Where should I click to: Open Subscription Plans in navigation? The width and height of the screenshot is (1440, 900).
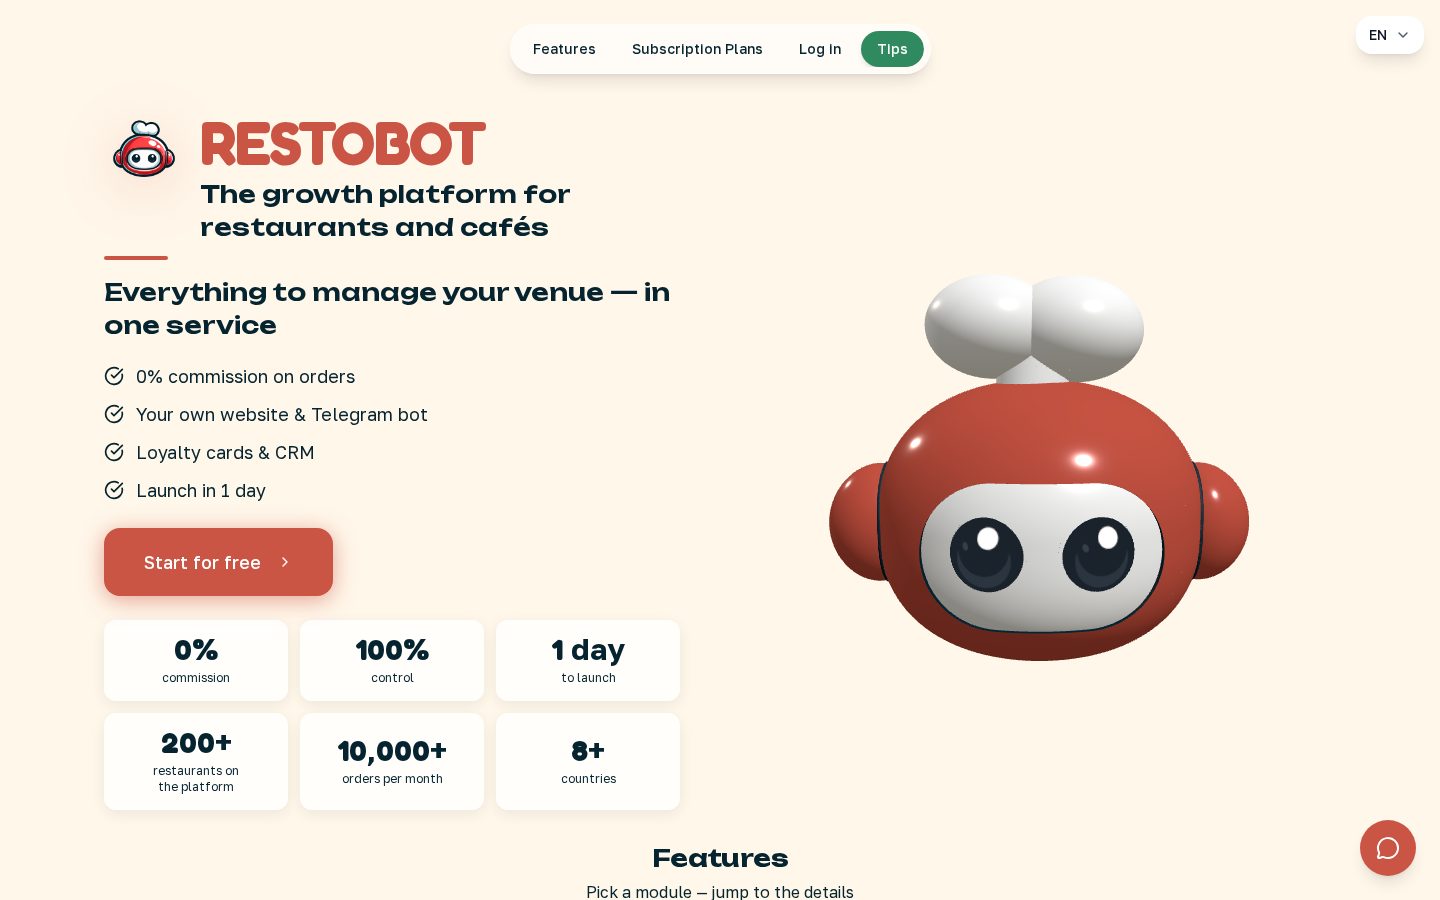(697, 49)
